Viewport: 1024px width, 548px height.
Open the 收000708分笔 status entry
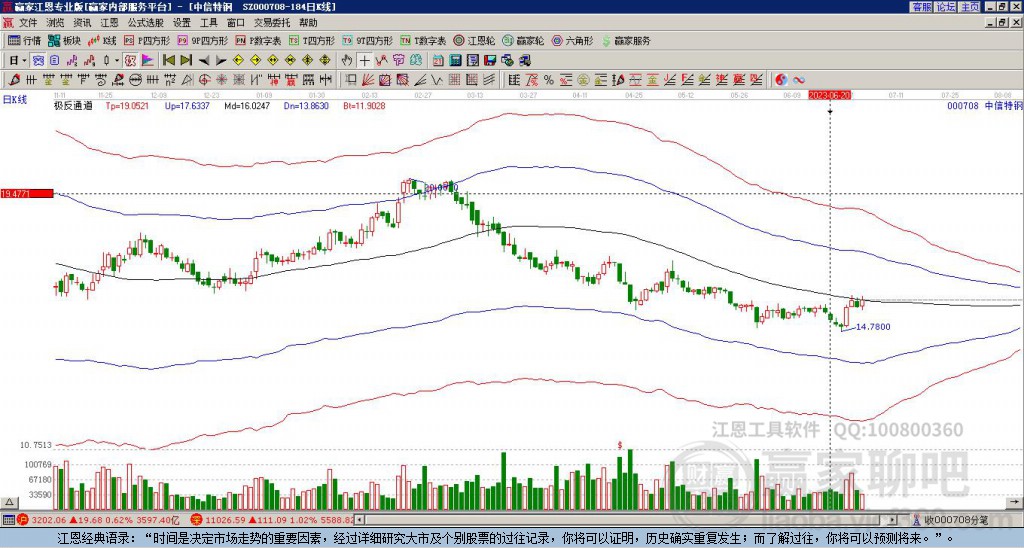950,520
